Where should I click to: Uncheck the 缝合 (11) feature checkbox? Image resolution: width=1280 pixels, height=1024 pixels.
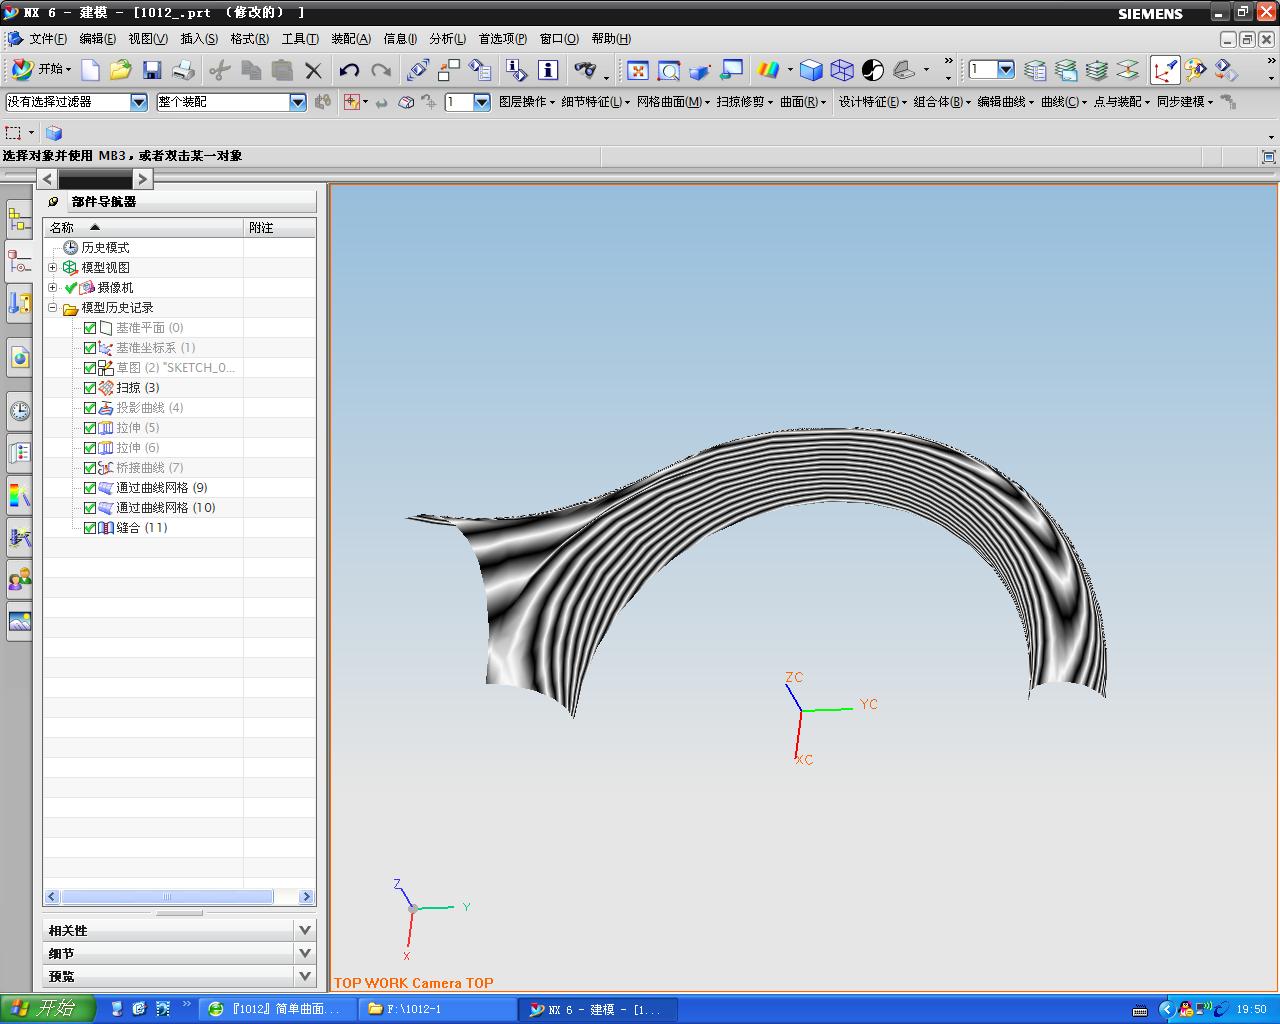point(90,528)
